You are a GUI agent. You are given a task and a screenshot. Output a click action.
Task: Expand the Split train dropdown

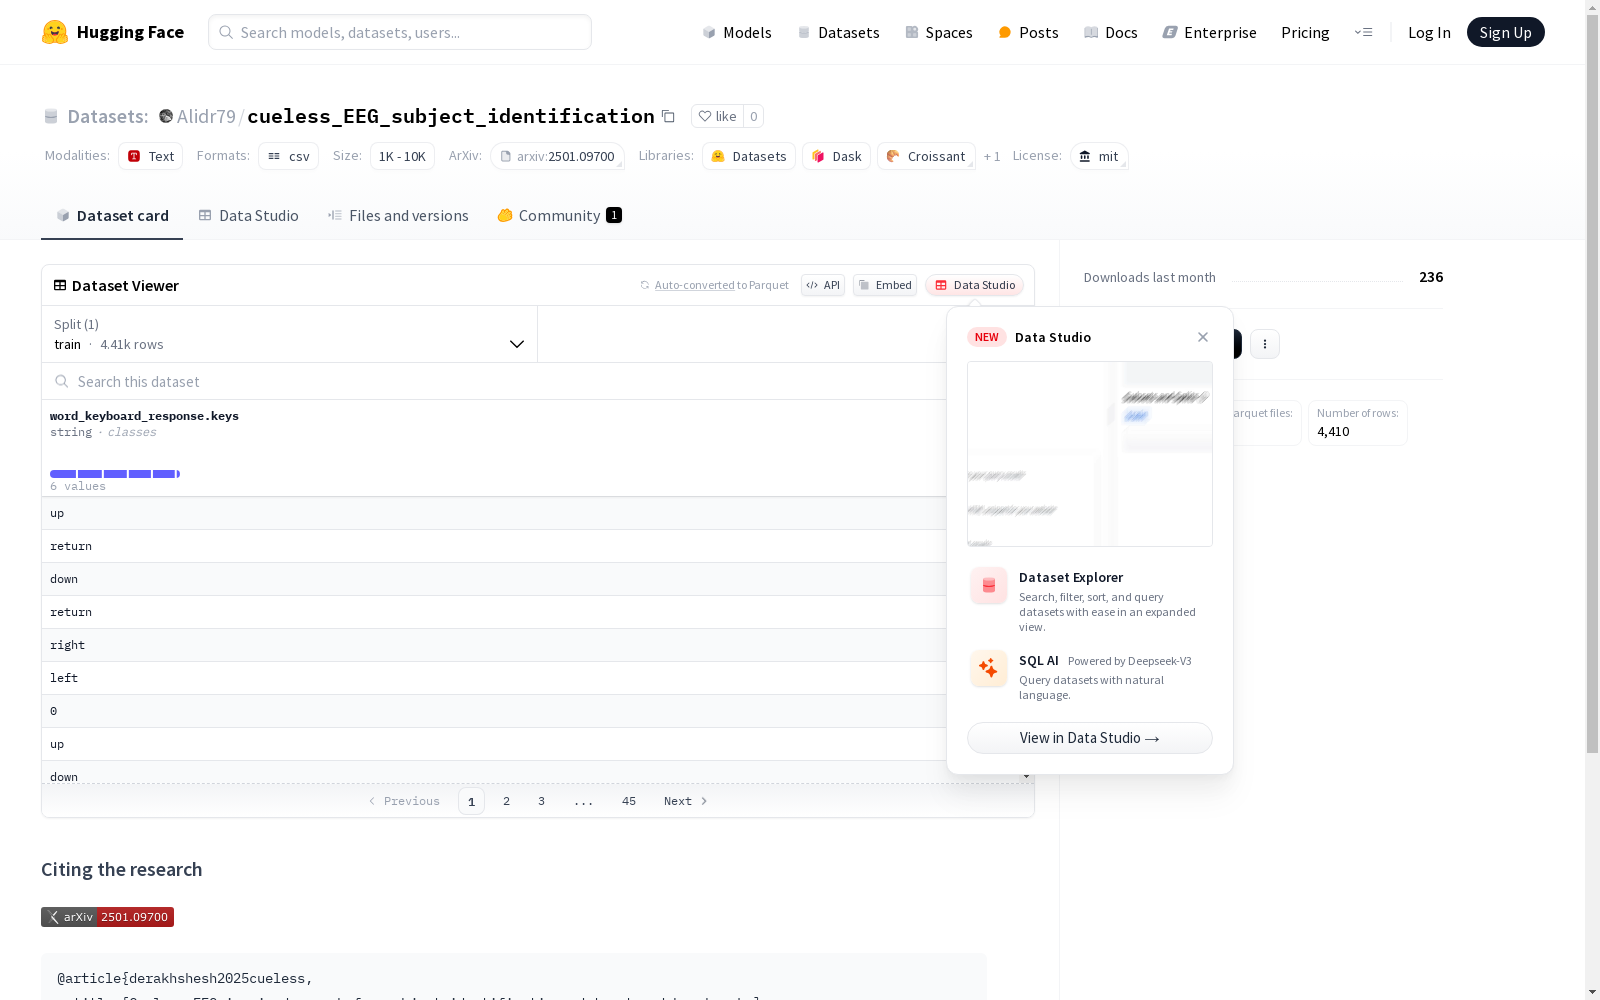[290, 334]
